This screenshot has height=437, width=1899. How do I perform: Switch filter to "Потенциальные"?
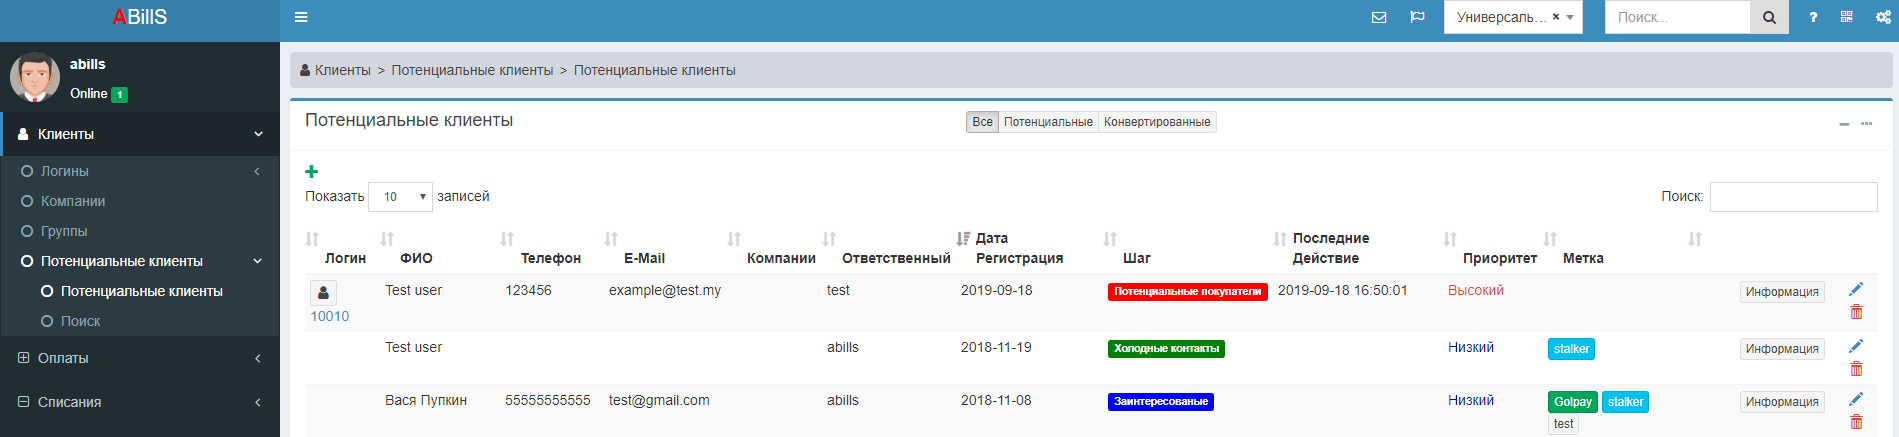point(1048,122)
